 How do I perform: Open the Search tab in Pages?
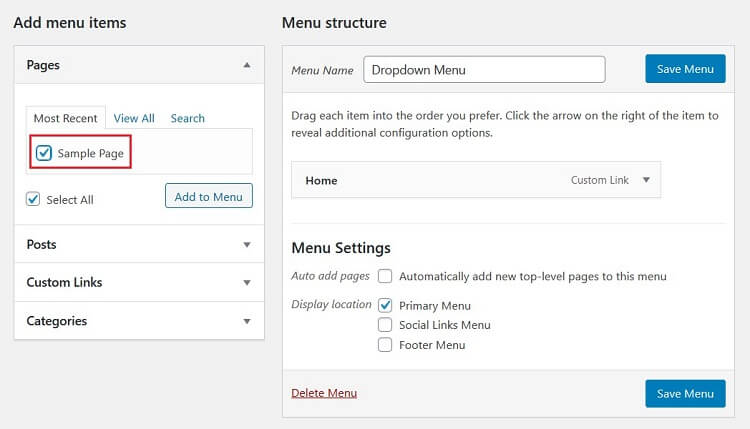188,118
